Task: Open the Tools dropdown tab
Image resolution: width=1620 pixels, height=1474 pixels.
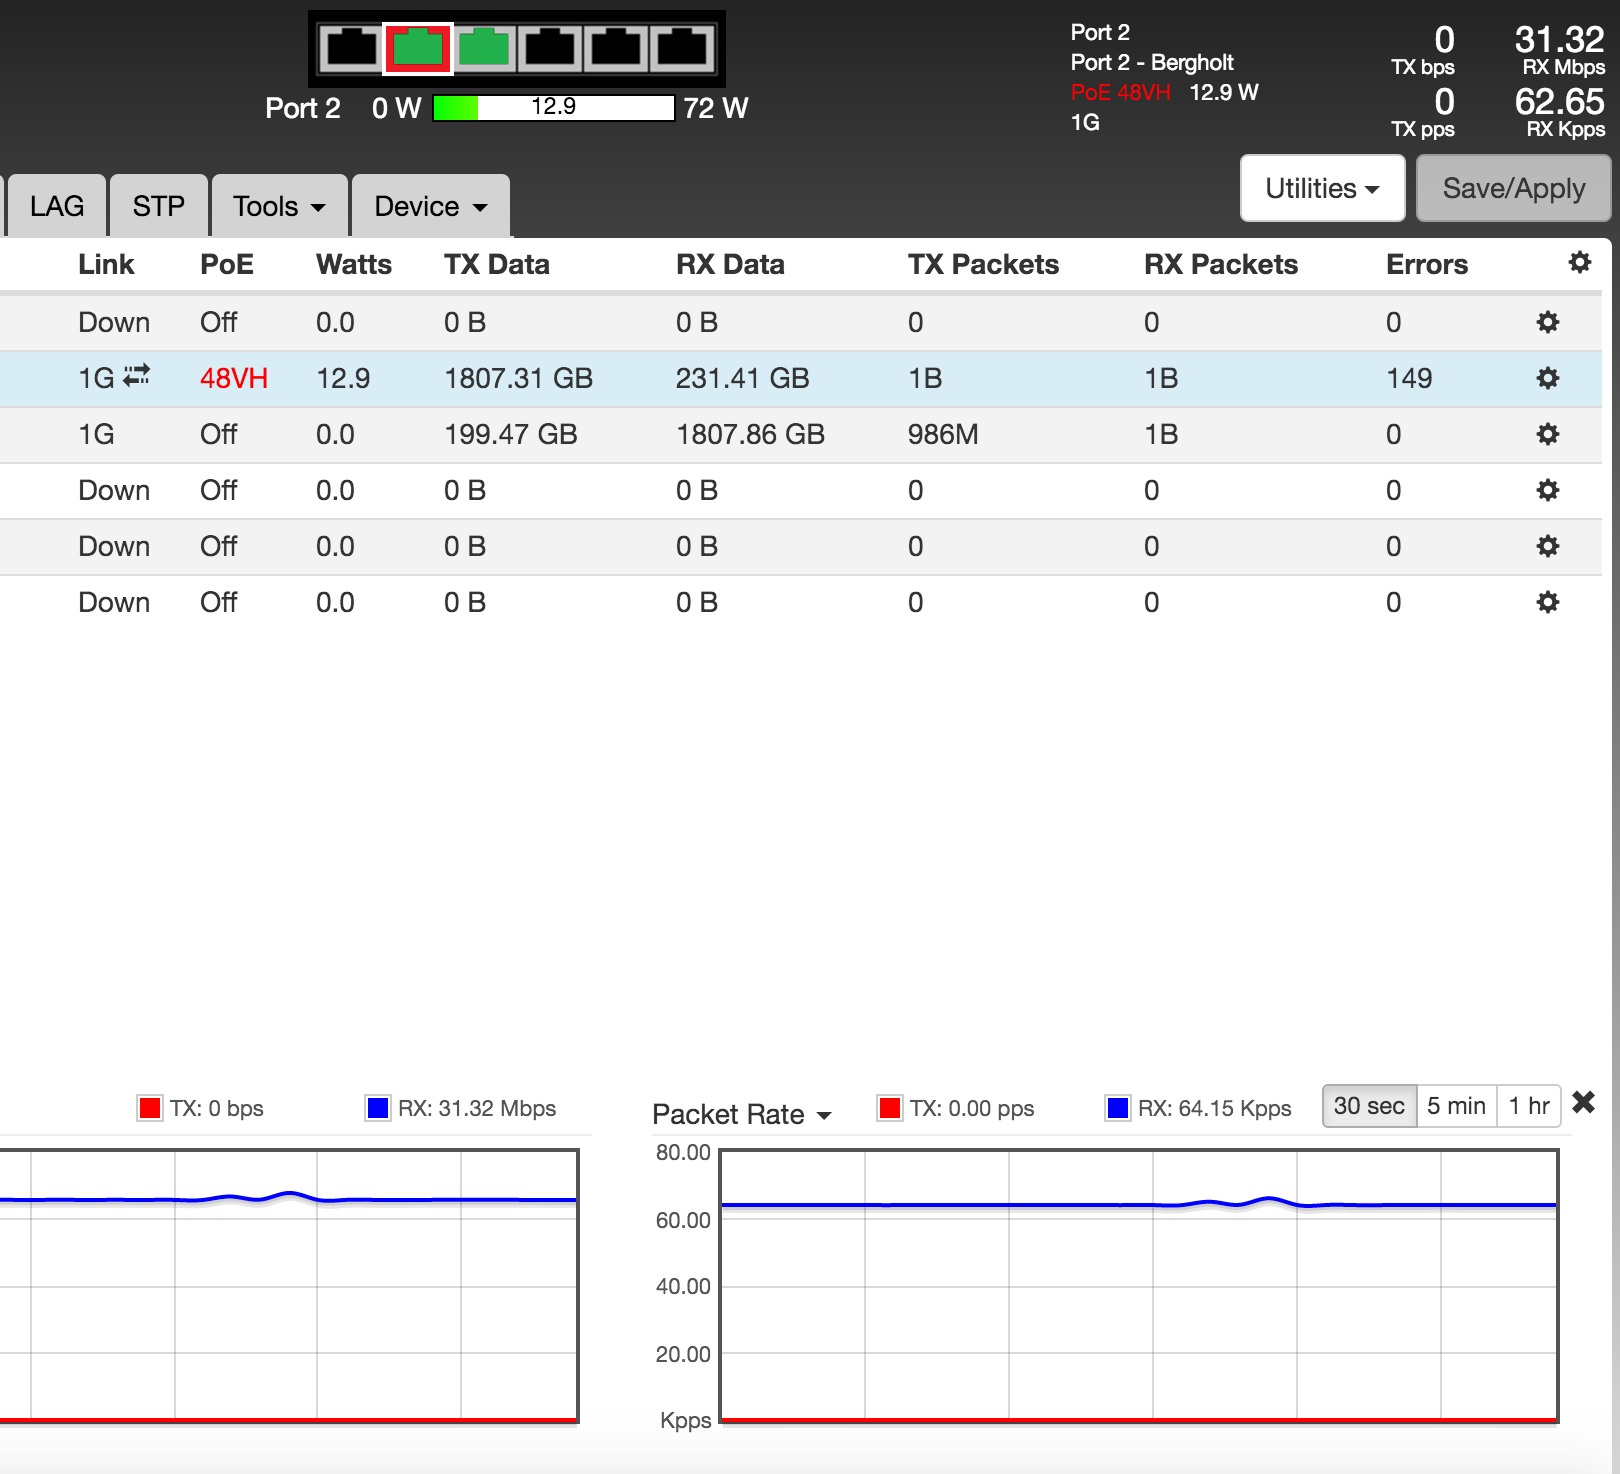Action: 279,206
